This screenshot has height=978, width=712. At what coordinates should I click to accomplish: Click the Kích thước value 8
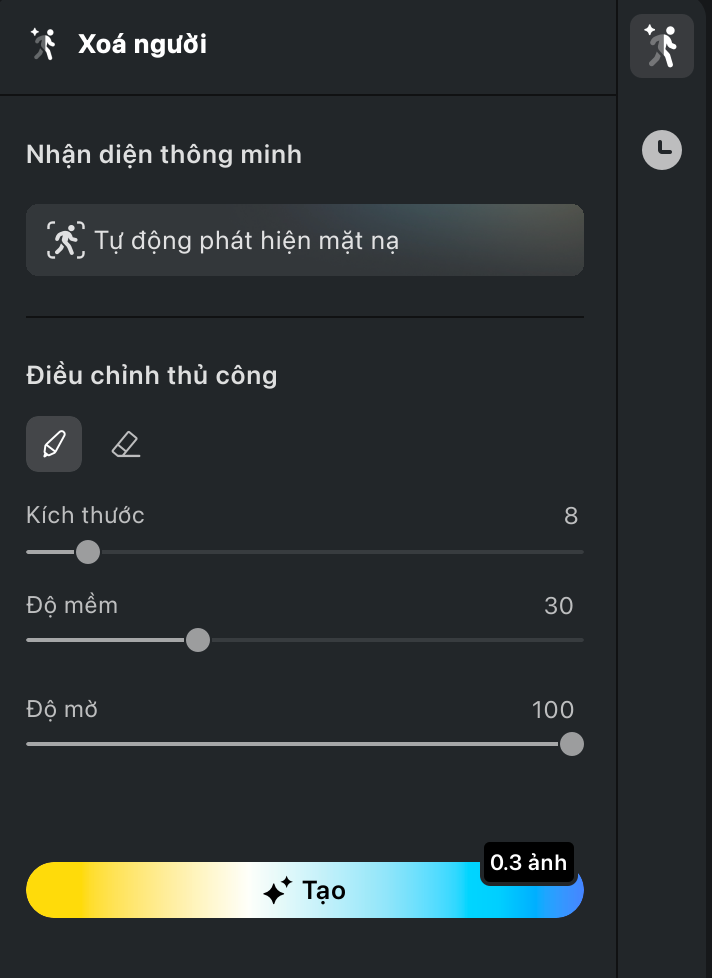571,516
